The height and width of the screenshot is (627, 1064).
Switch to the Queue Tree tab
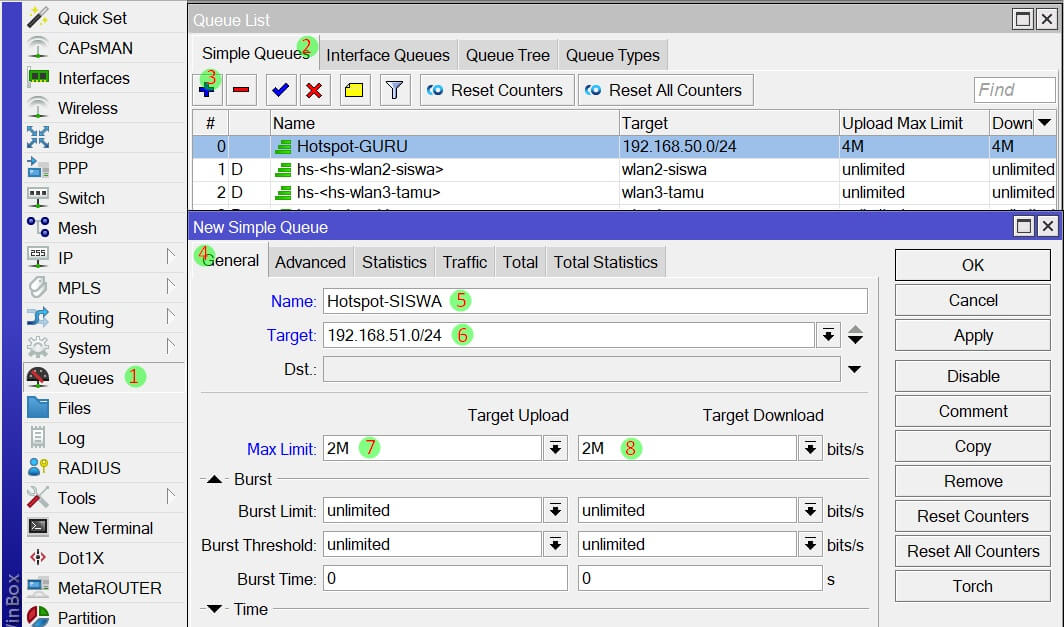click(507, 55)
